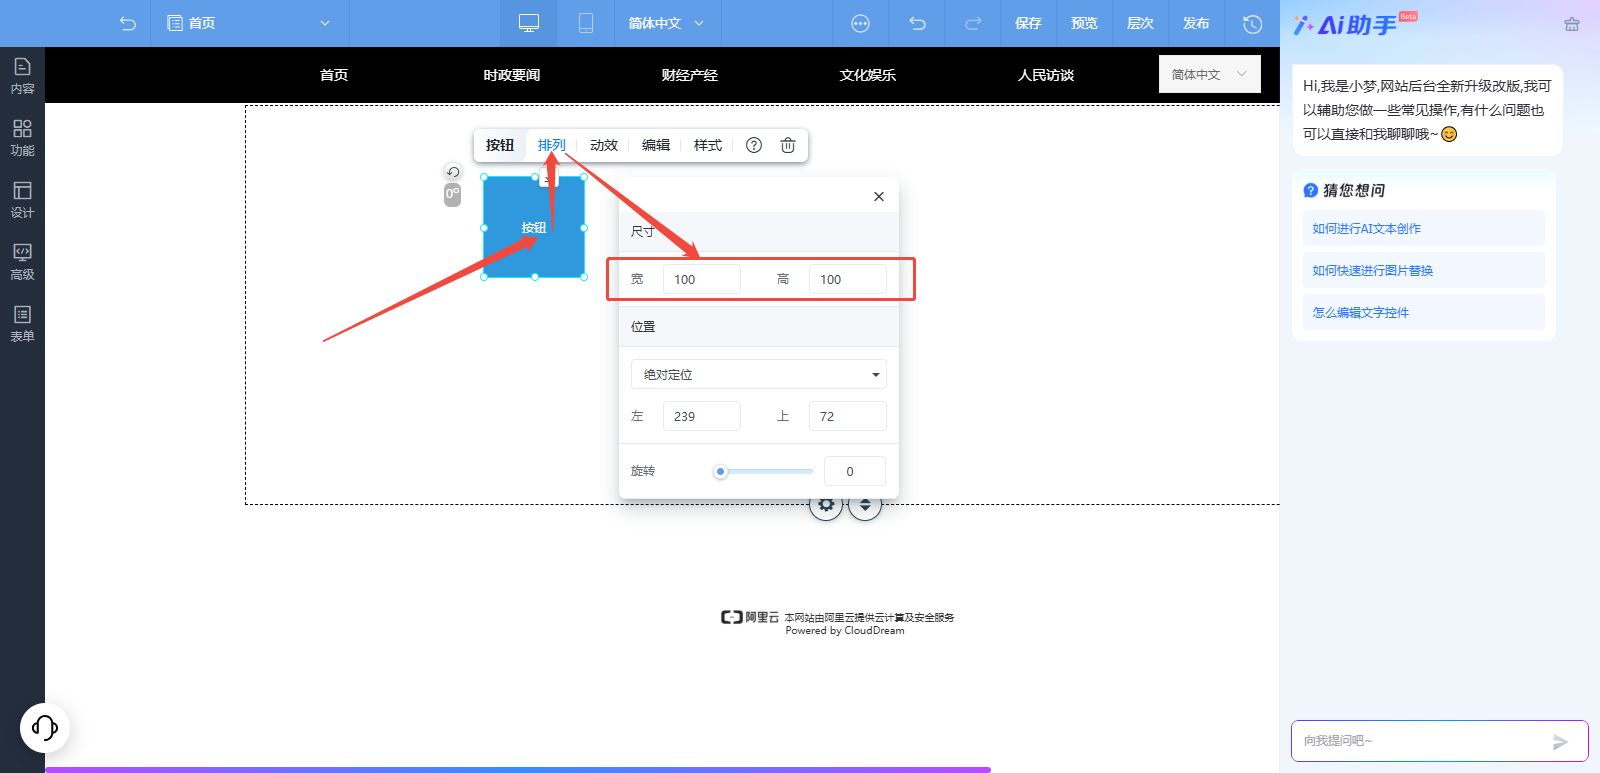Click the 旋转 rotation slider handle
The height and width of the screenshot is (773, 1600).
click(720, 471)
